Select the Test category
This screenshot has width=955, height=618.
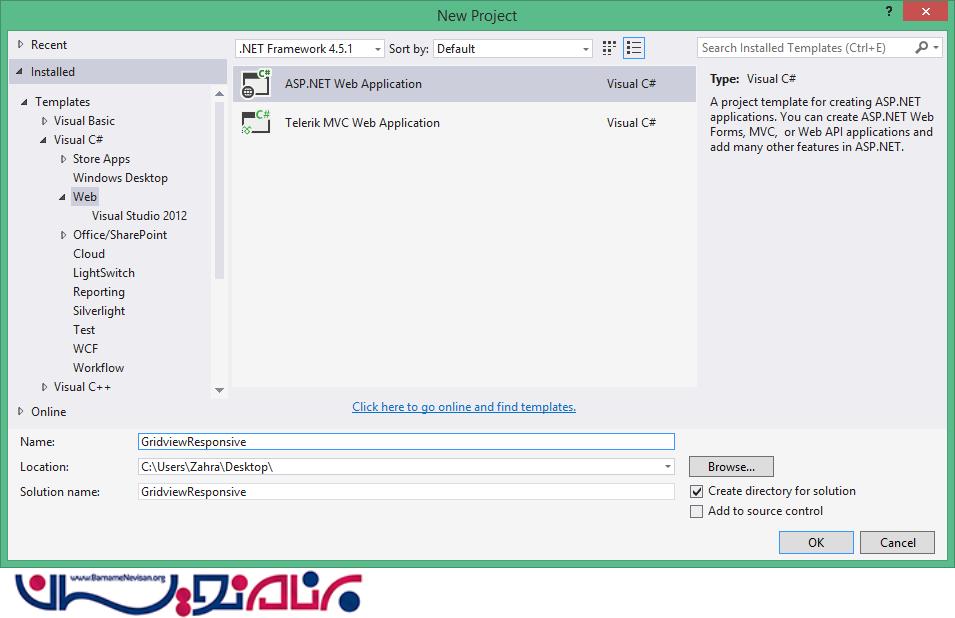tap(84, 330)
